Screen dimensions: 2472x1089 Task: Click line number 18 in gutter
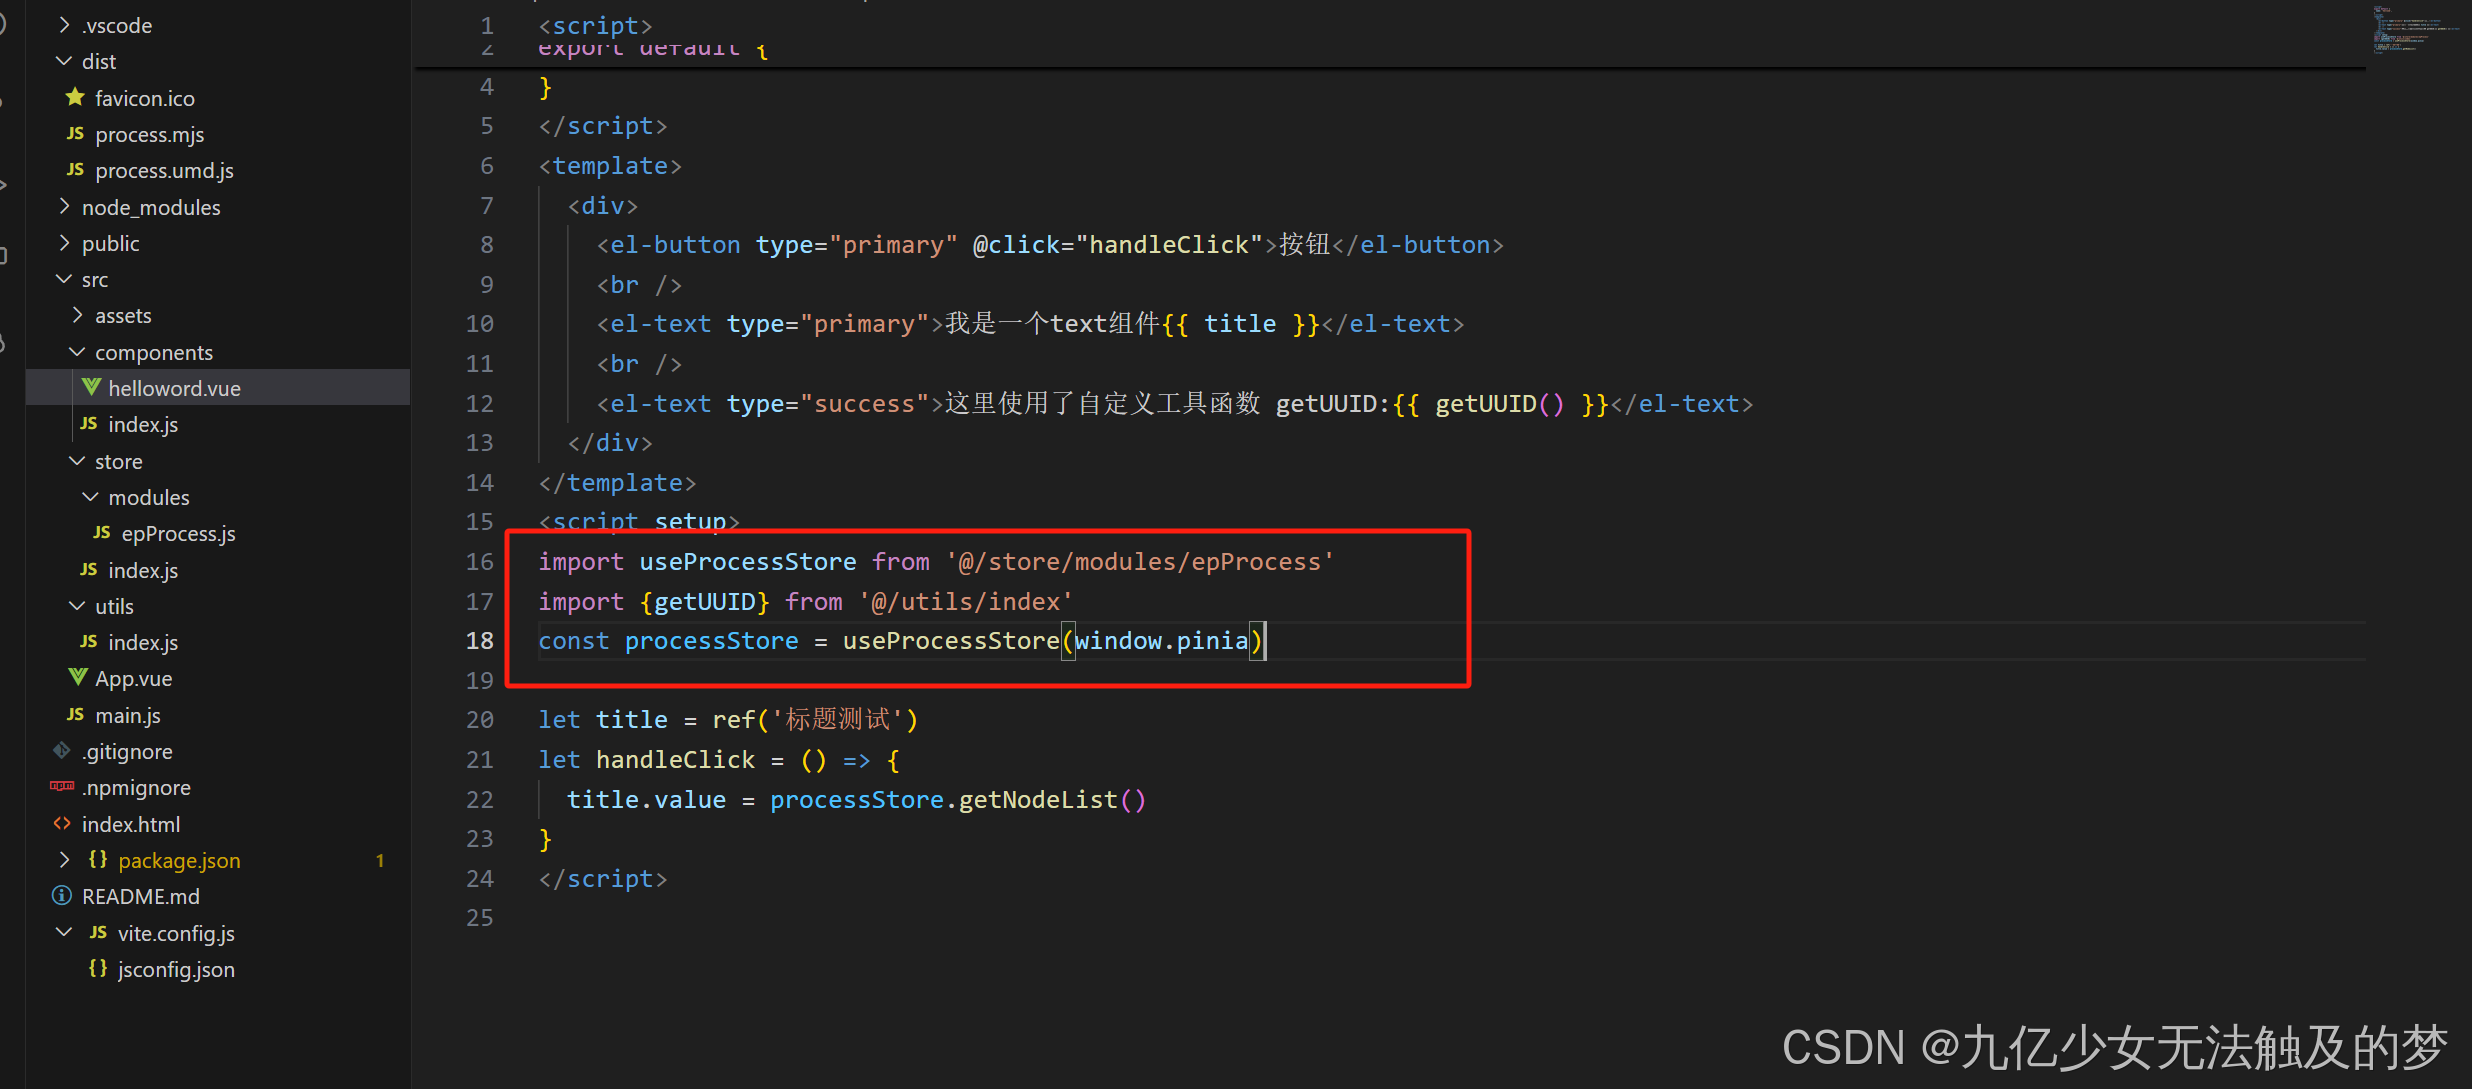coord(480,640)
